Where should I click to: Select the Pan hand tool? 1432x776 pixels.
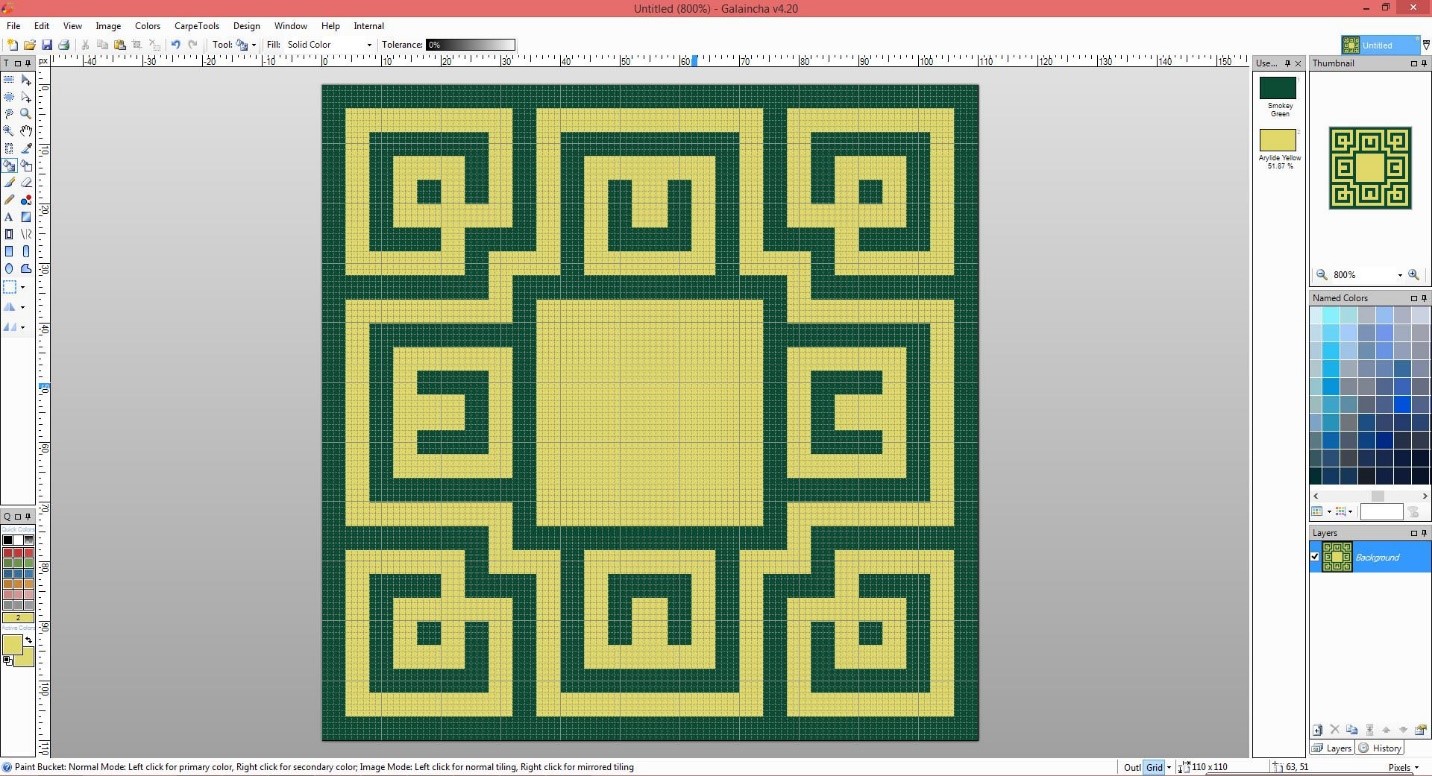tap(26, 131)
